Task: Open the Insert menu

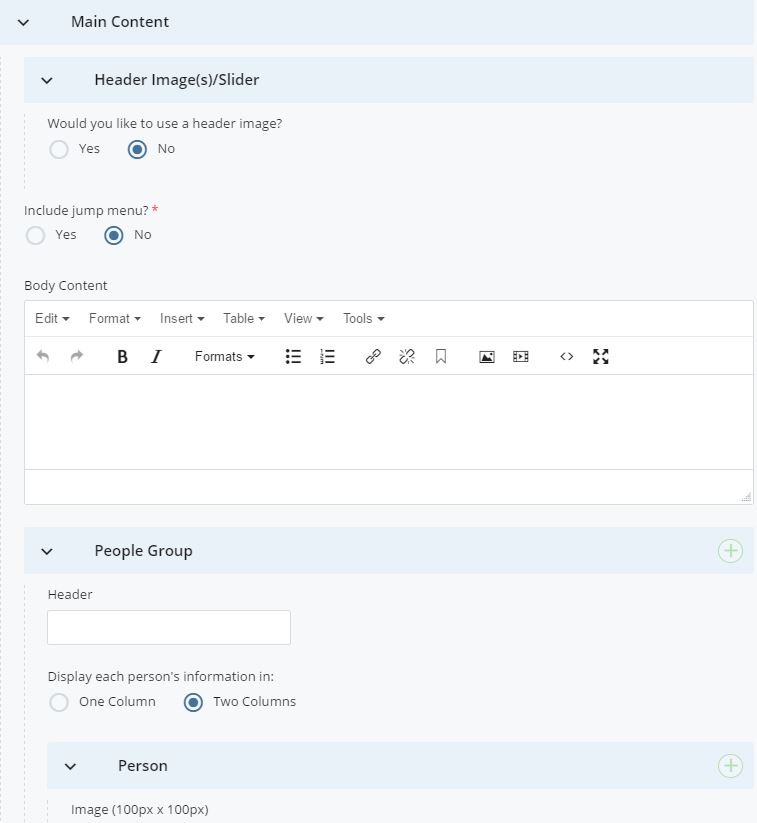Action: pos(181,319)
